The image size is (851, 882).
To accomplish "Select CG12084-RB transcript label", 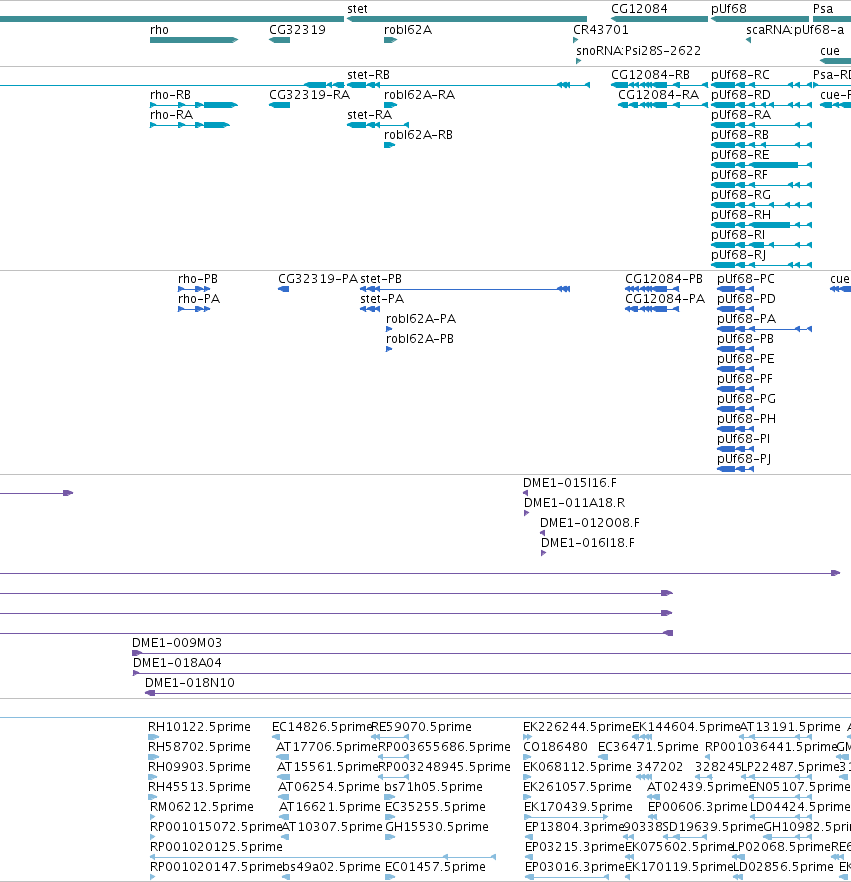I will click(x=650, y=75).
